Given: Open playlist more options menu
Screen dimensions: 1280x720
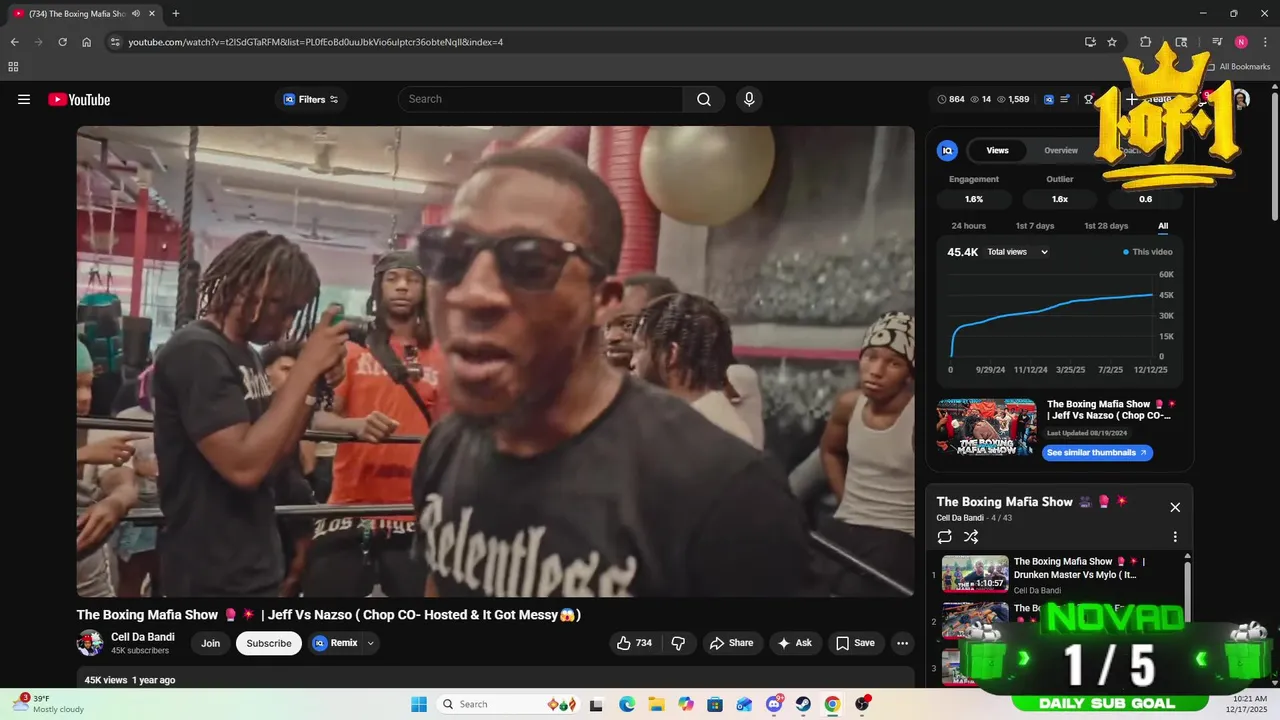Looking at the screenshot, I should (x=1175, y=537).
